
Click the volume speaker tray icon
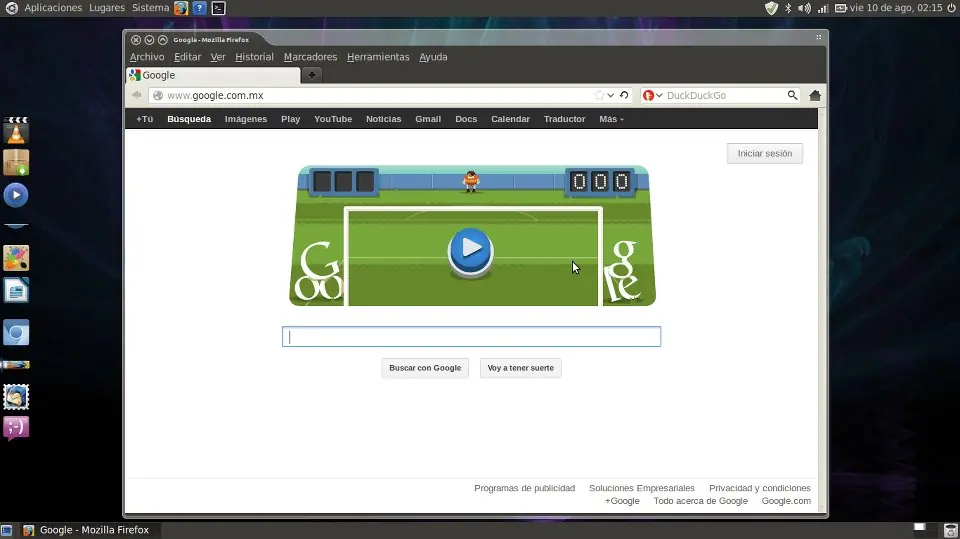coord(804,8)
